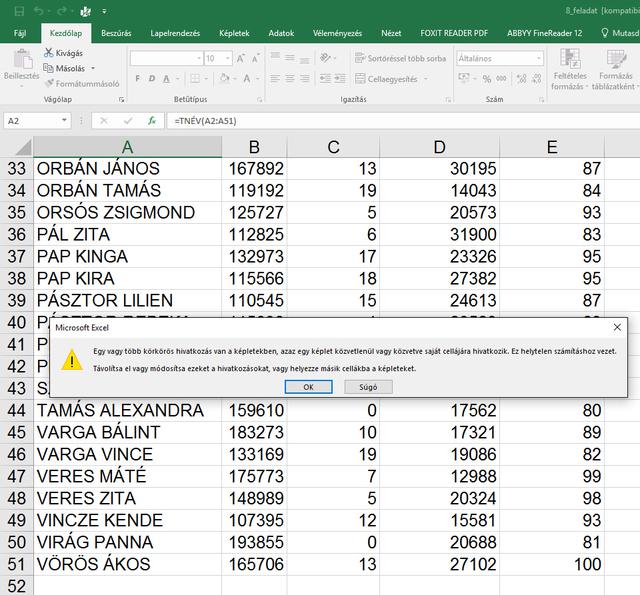Switch to the Lapelrendezés tab
640x595 pixels.
tap(175, 33)
